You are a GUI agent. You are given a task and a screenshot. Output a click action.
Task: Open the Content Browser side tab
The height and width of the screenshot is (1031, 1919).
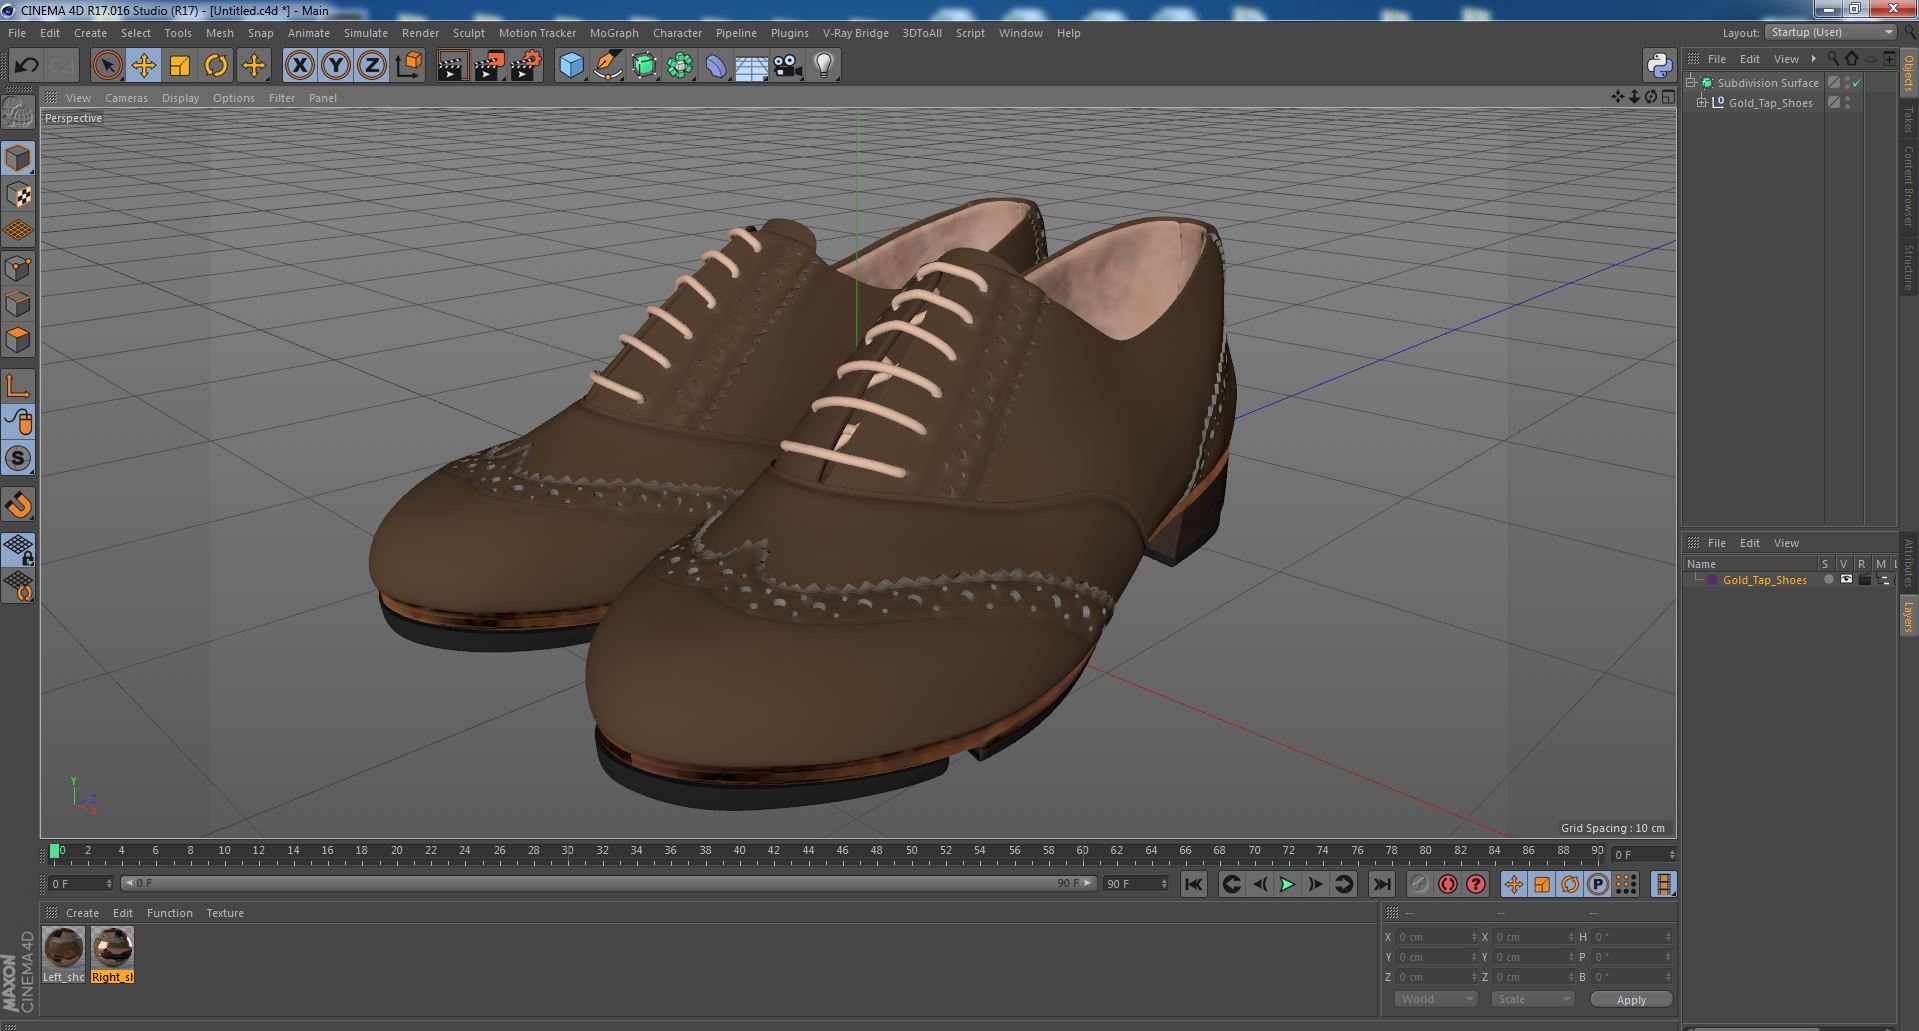coord(1909,185)
